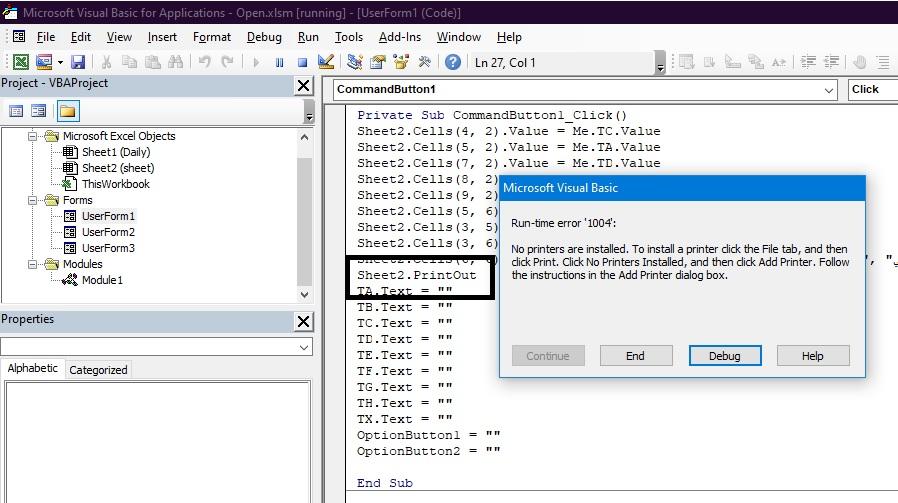The width and height of the screenshot is (898, 503).
Task: Click the Break pause icon
Action: coord(279,62)
